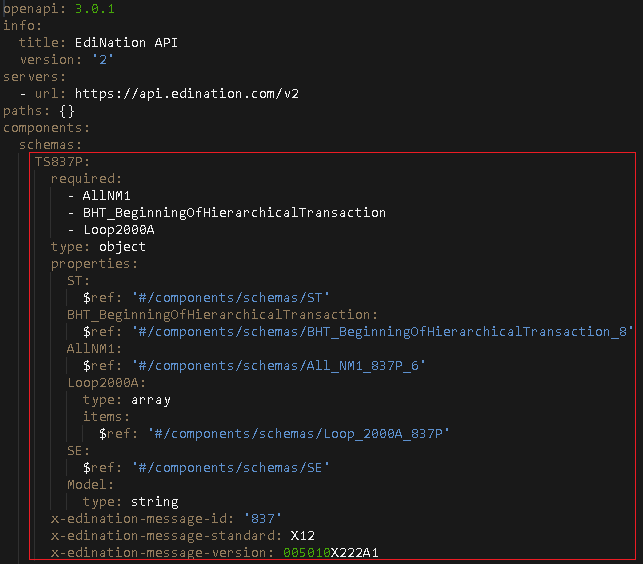Click the '#/components/schemas/ST' reference
The height and width of the screenshot is (564, 643).
point(230,298)
